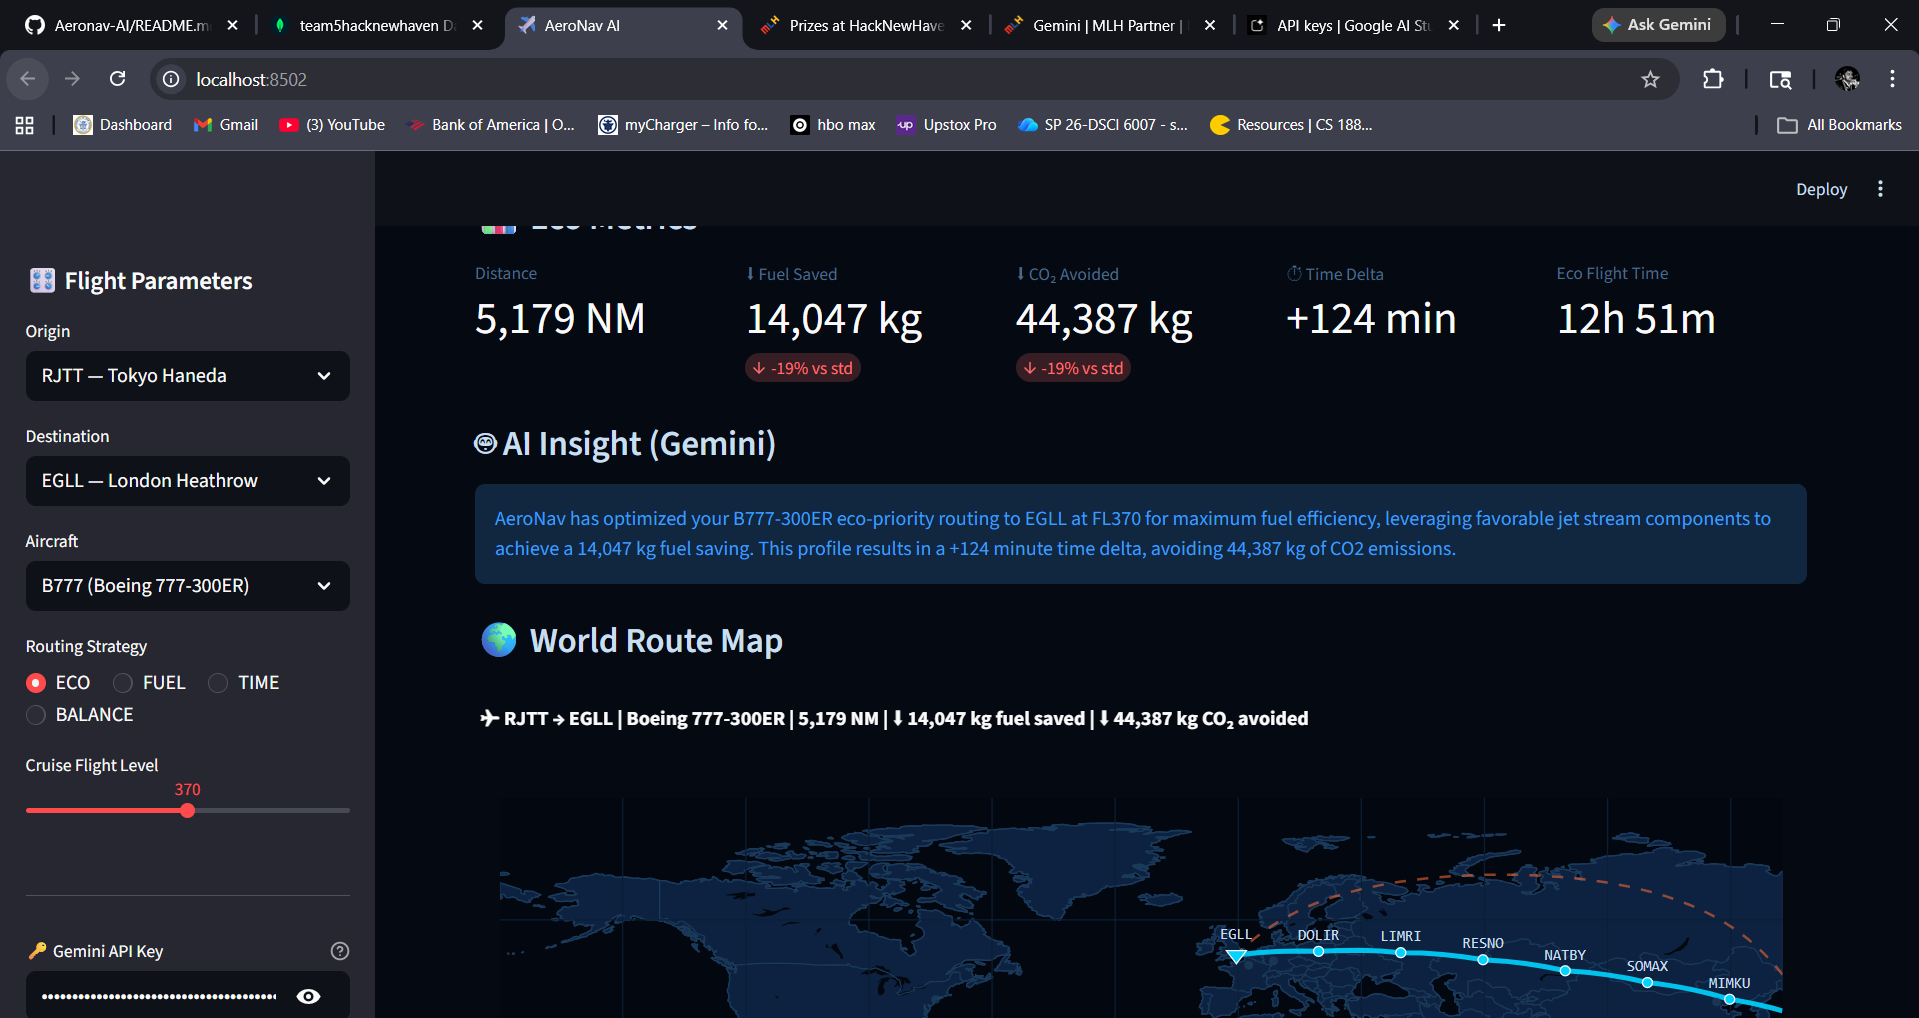Click the World Route Map heading
Screen dimensions: 1919x1018
(x=656, y=640)
